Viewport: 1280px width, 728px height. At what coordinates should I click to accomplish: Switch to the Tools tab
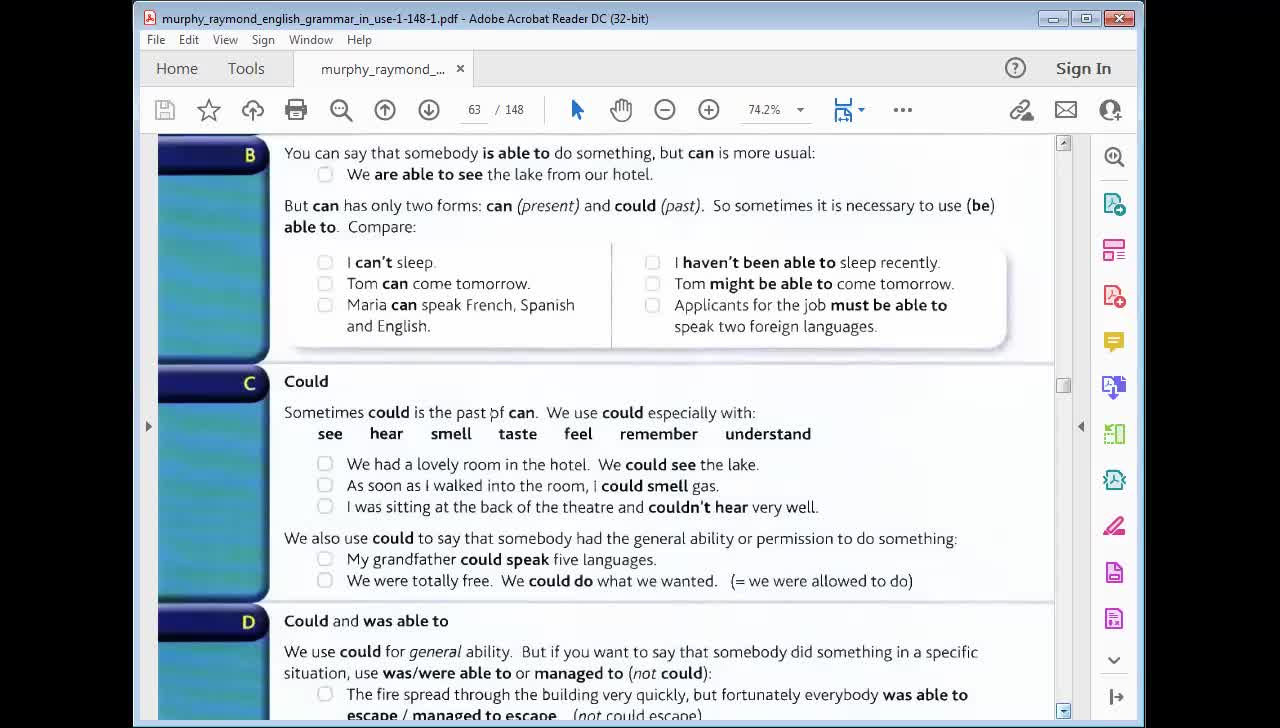(246, 68)
